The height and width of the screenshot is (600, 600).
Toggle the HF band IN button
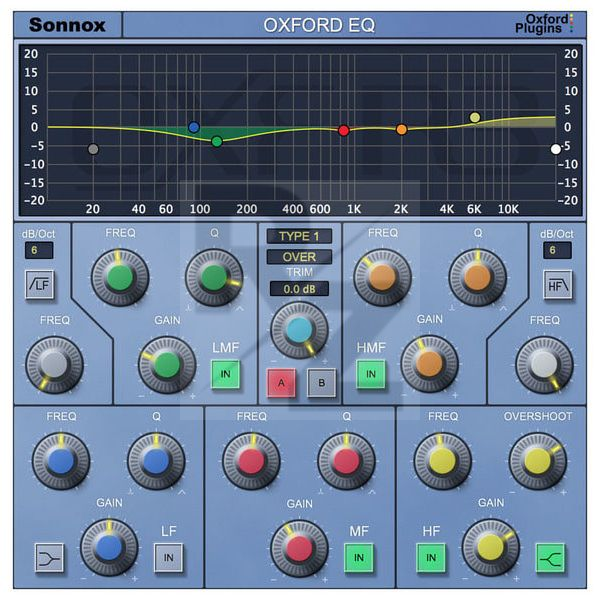(x=431, y=558)
